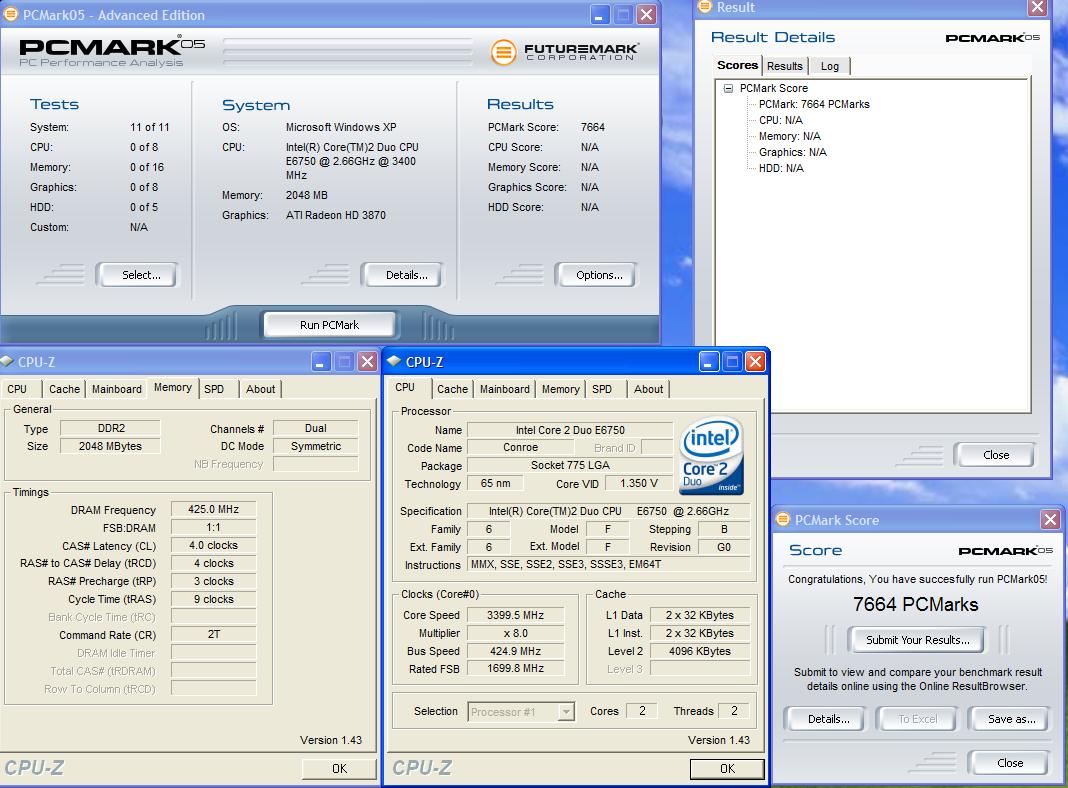
Task: Select the HDD: N/A tree entry
Action: [x=781, y=168]
